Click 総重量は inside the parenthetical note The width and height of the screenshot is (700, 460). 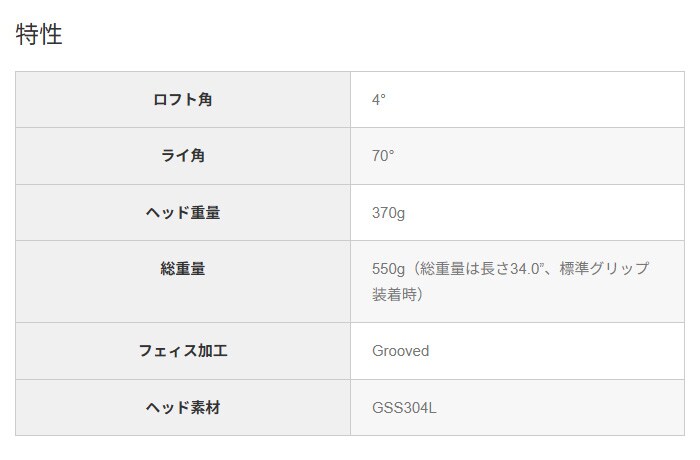[447, 269]
